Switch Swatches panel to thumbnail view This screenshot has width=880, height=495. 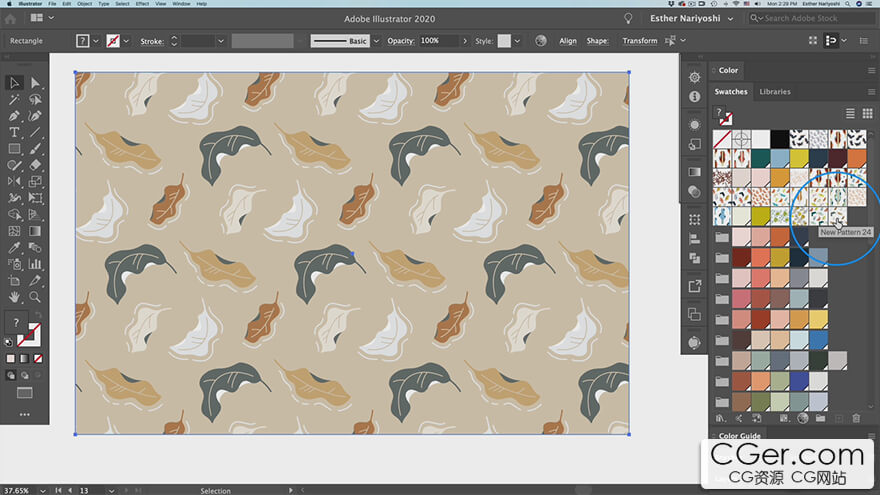(x=868, y=113)
